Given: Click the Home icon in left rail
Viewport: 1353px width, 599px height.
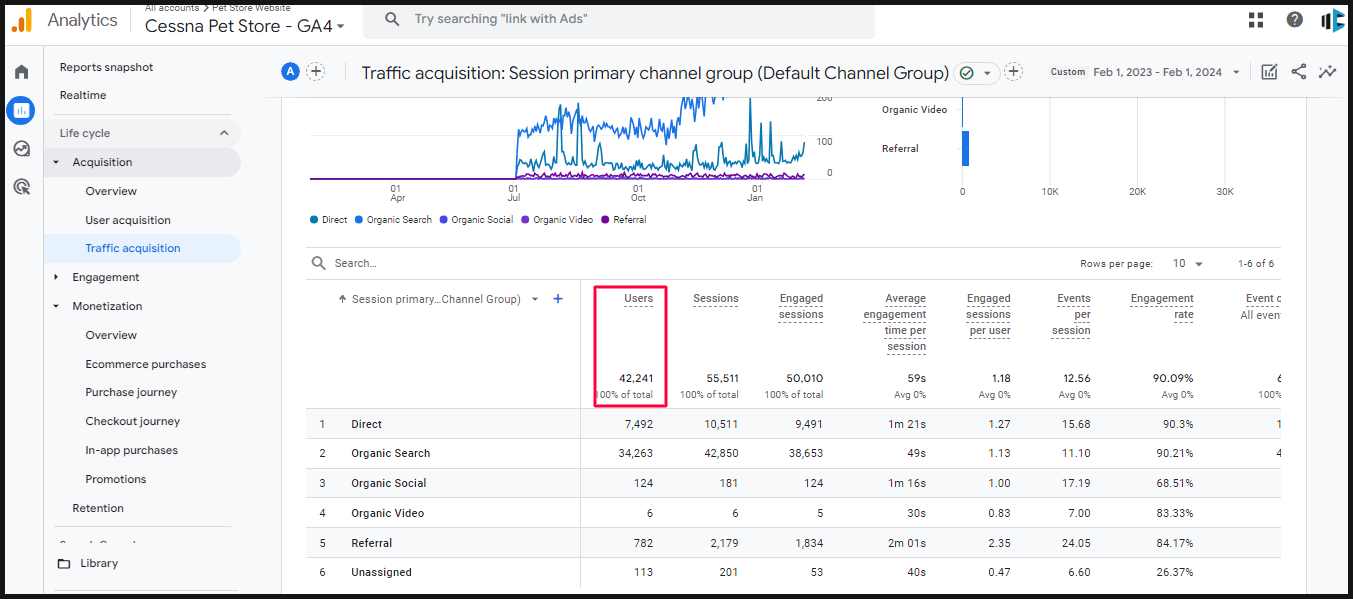Looking at the screenshot, I should [21, 72].
